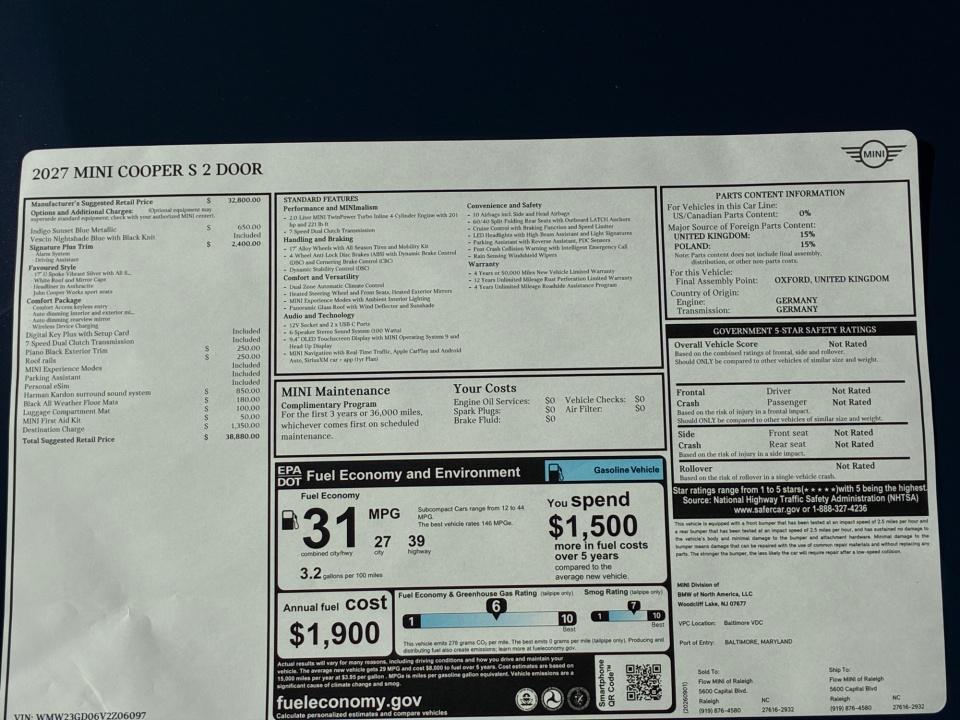
Task: Click the first circular agency seal beside fueleconomy.gov
Action: [x=526, y=699]
